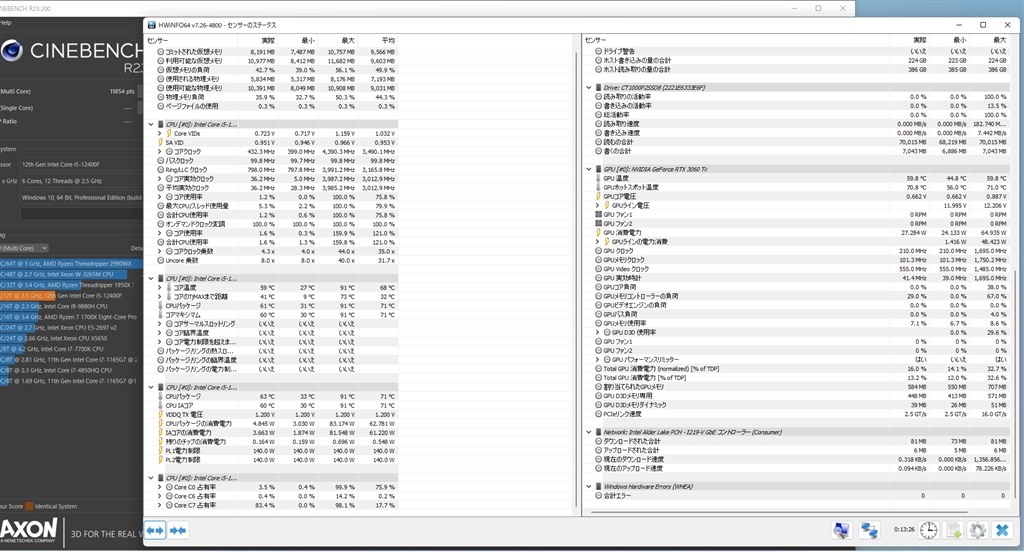Click the chip icon of the Network Intel Alder Lake group

pos(598,432)
